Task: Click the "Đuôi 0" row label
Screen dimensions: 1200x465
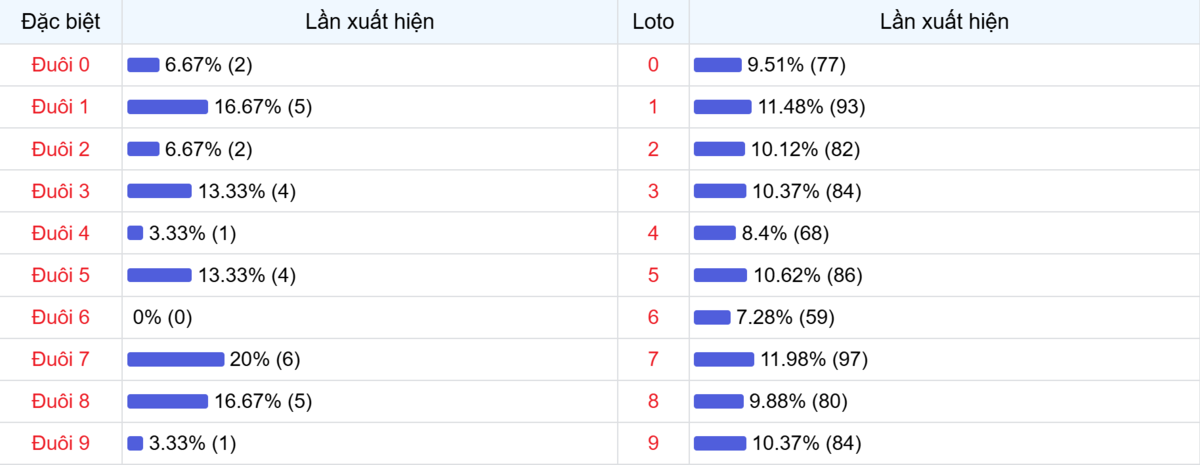Action: (x=61, y=65)
